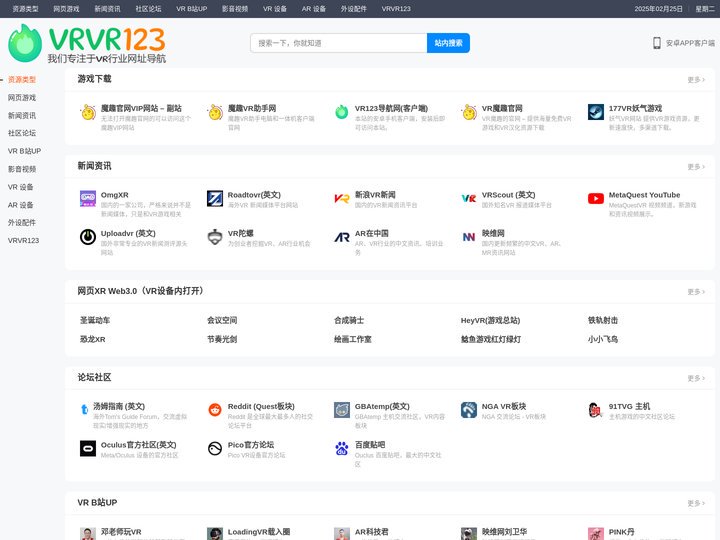Select VRVR123 in the left sidebar
This screenshot has height=540, width=720.
point(23,241)
